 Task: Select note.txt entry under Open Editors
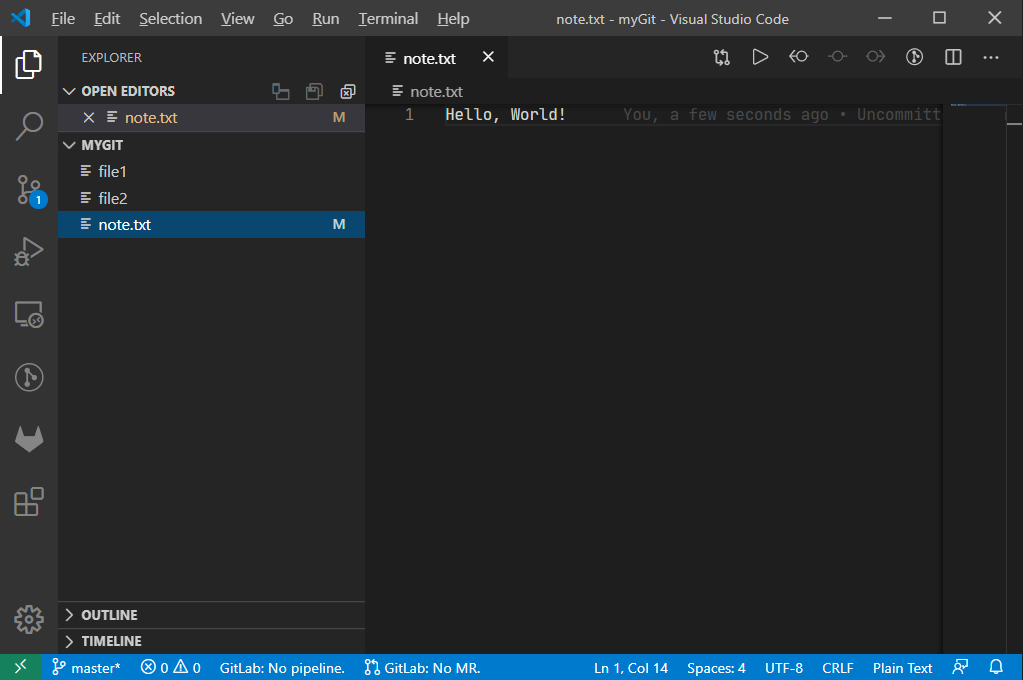pyautogui.click(x=211, y=117)
